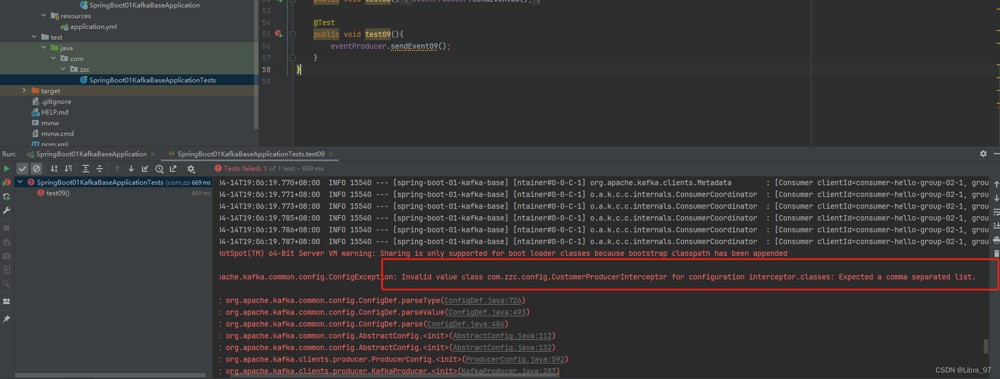
Task: Rerun tests with the green play icon
Action: (x=6, y=168)
